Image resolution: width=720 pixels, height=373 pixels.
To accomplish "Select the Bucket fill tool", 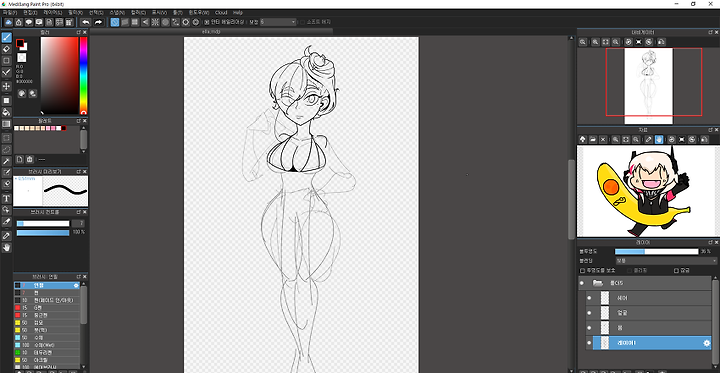I will [x=6, y=112].
